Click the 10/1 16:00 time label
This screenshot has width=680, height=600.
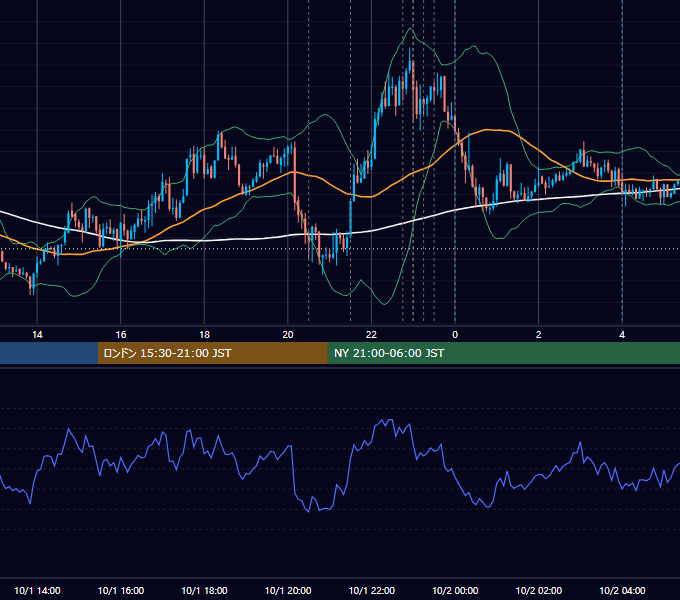click(121, 590)
